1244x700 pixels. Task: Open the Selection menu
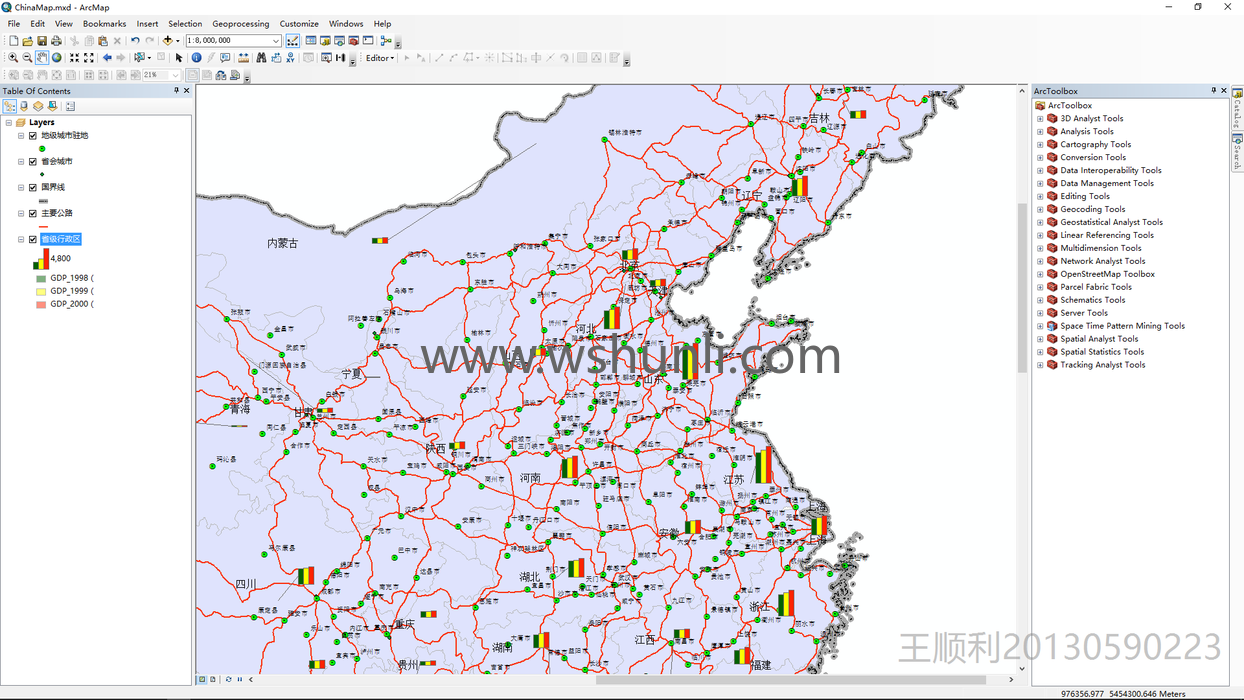[x=185, y=24]
